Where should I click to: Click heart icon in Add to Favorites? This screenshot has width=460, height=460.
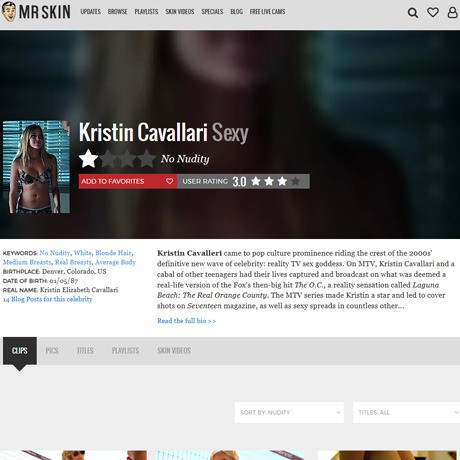pyautogui.click(x=169, y=181)
